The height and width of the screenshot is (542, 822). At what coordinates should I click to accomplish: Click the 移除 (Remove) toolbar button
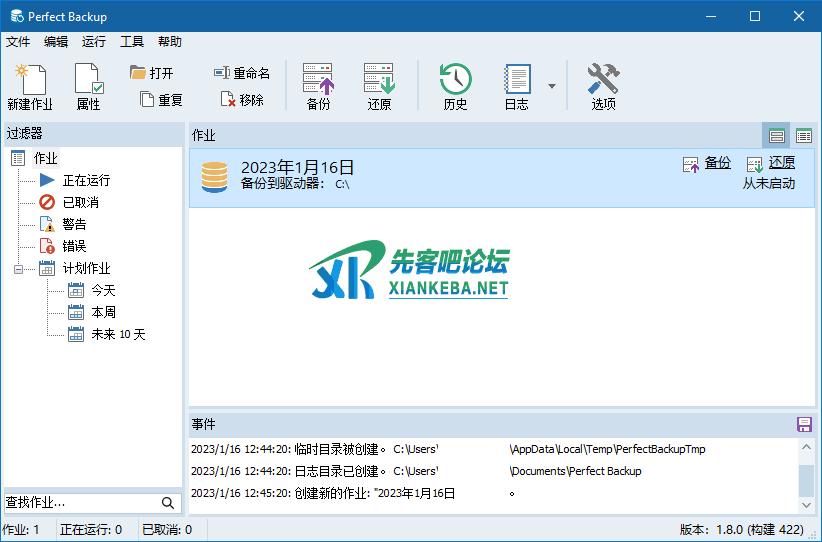pyautogui.click(x=242, y=100)
